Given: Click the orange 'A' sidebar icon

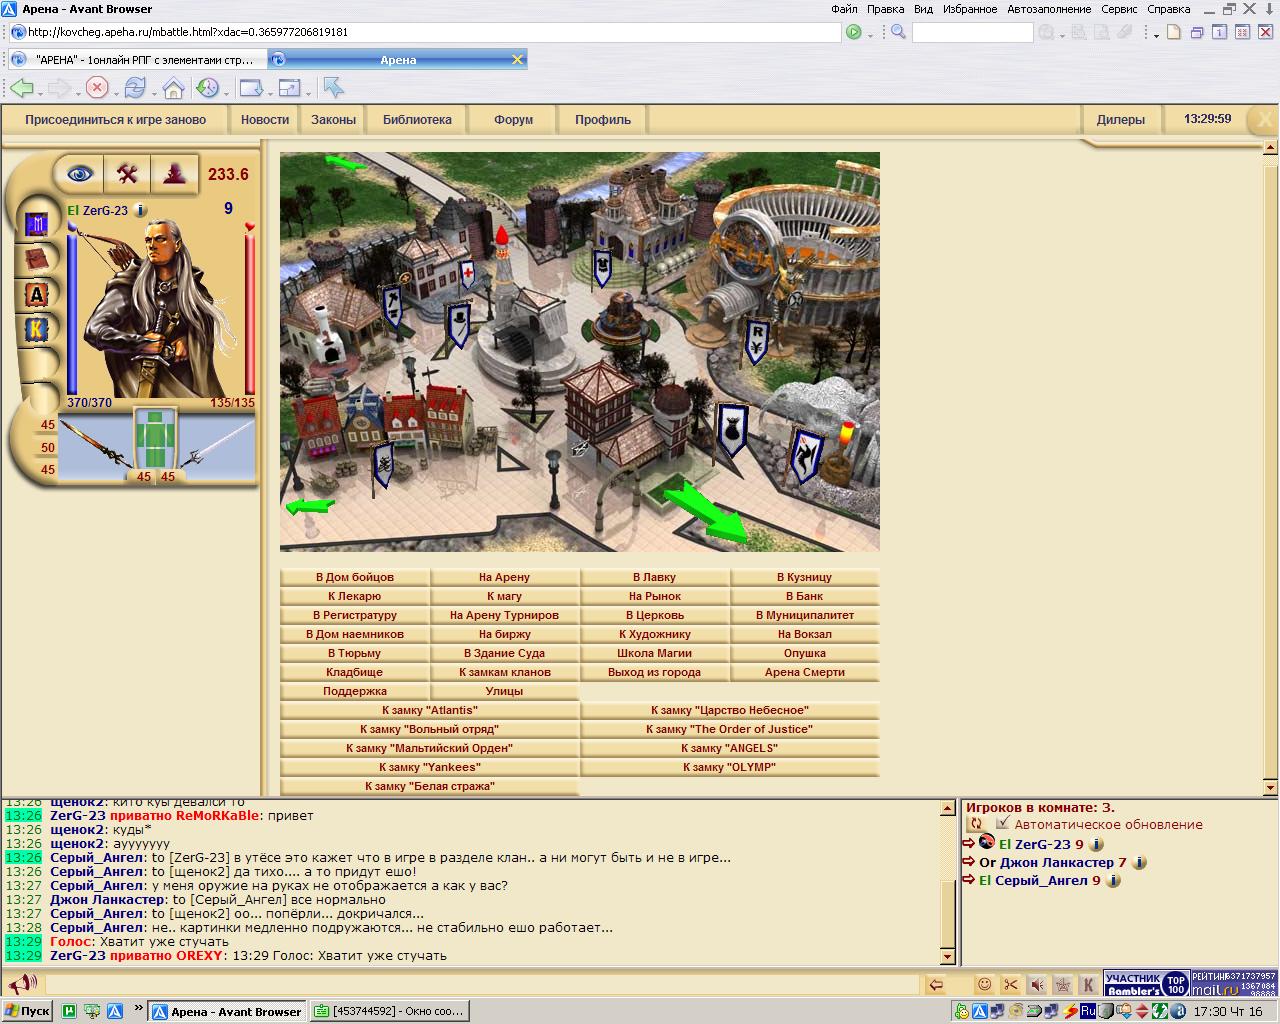Looking at the screenshot, I should tap(37, 294).
